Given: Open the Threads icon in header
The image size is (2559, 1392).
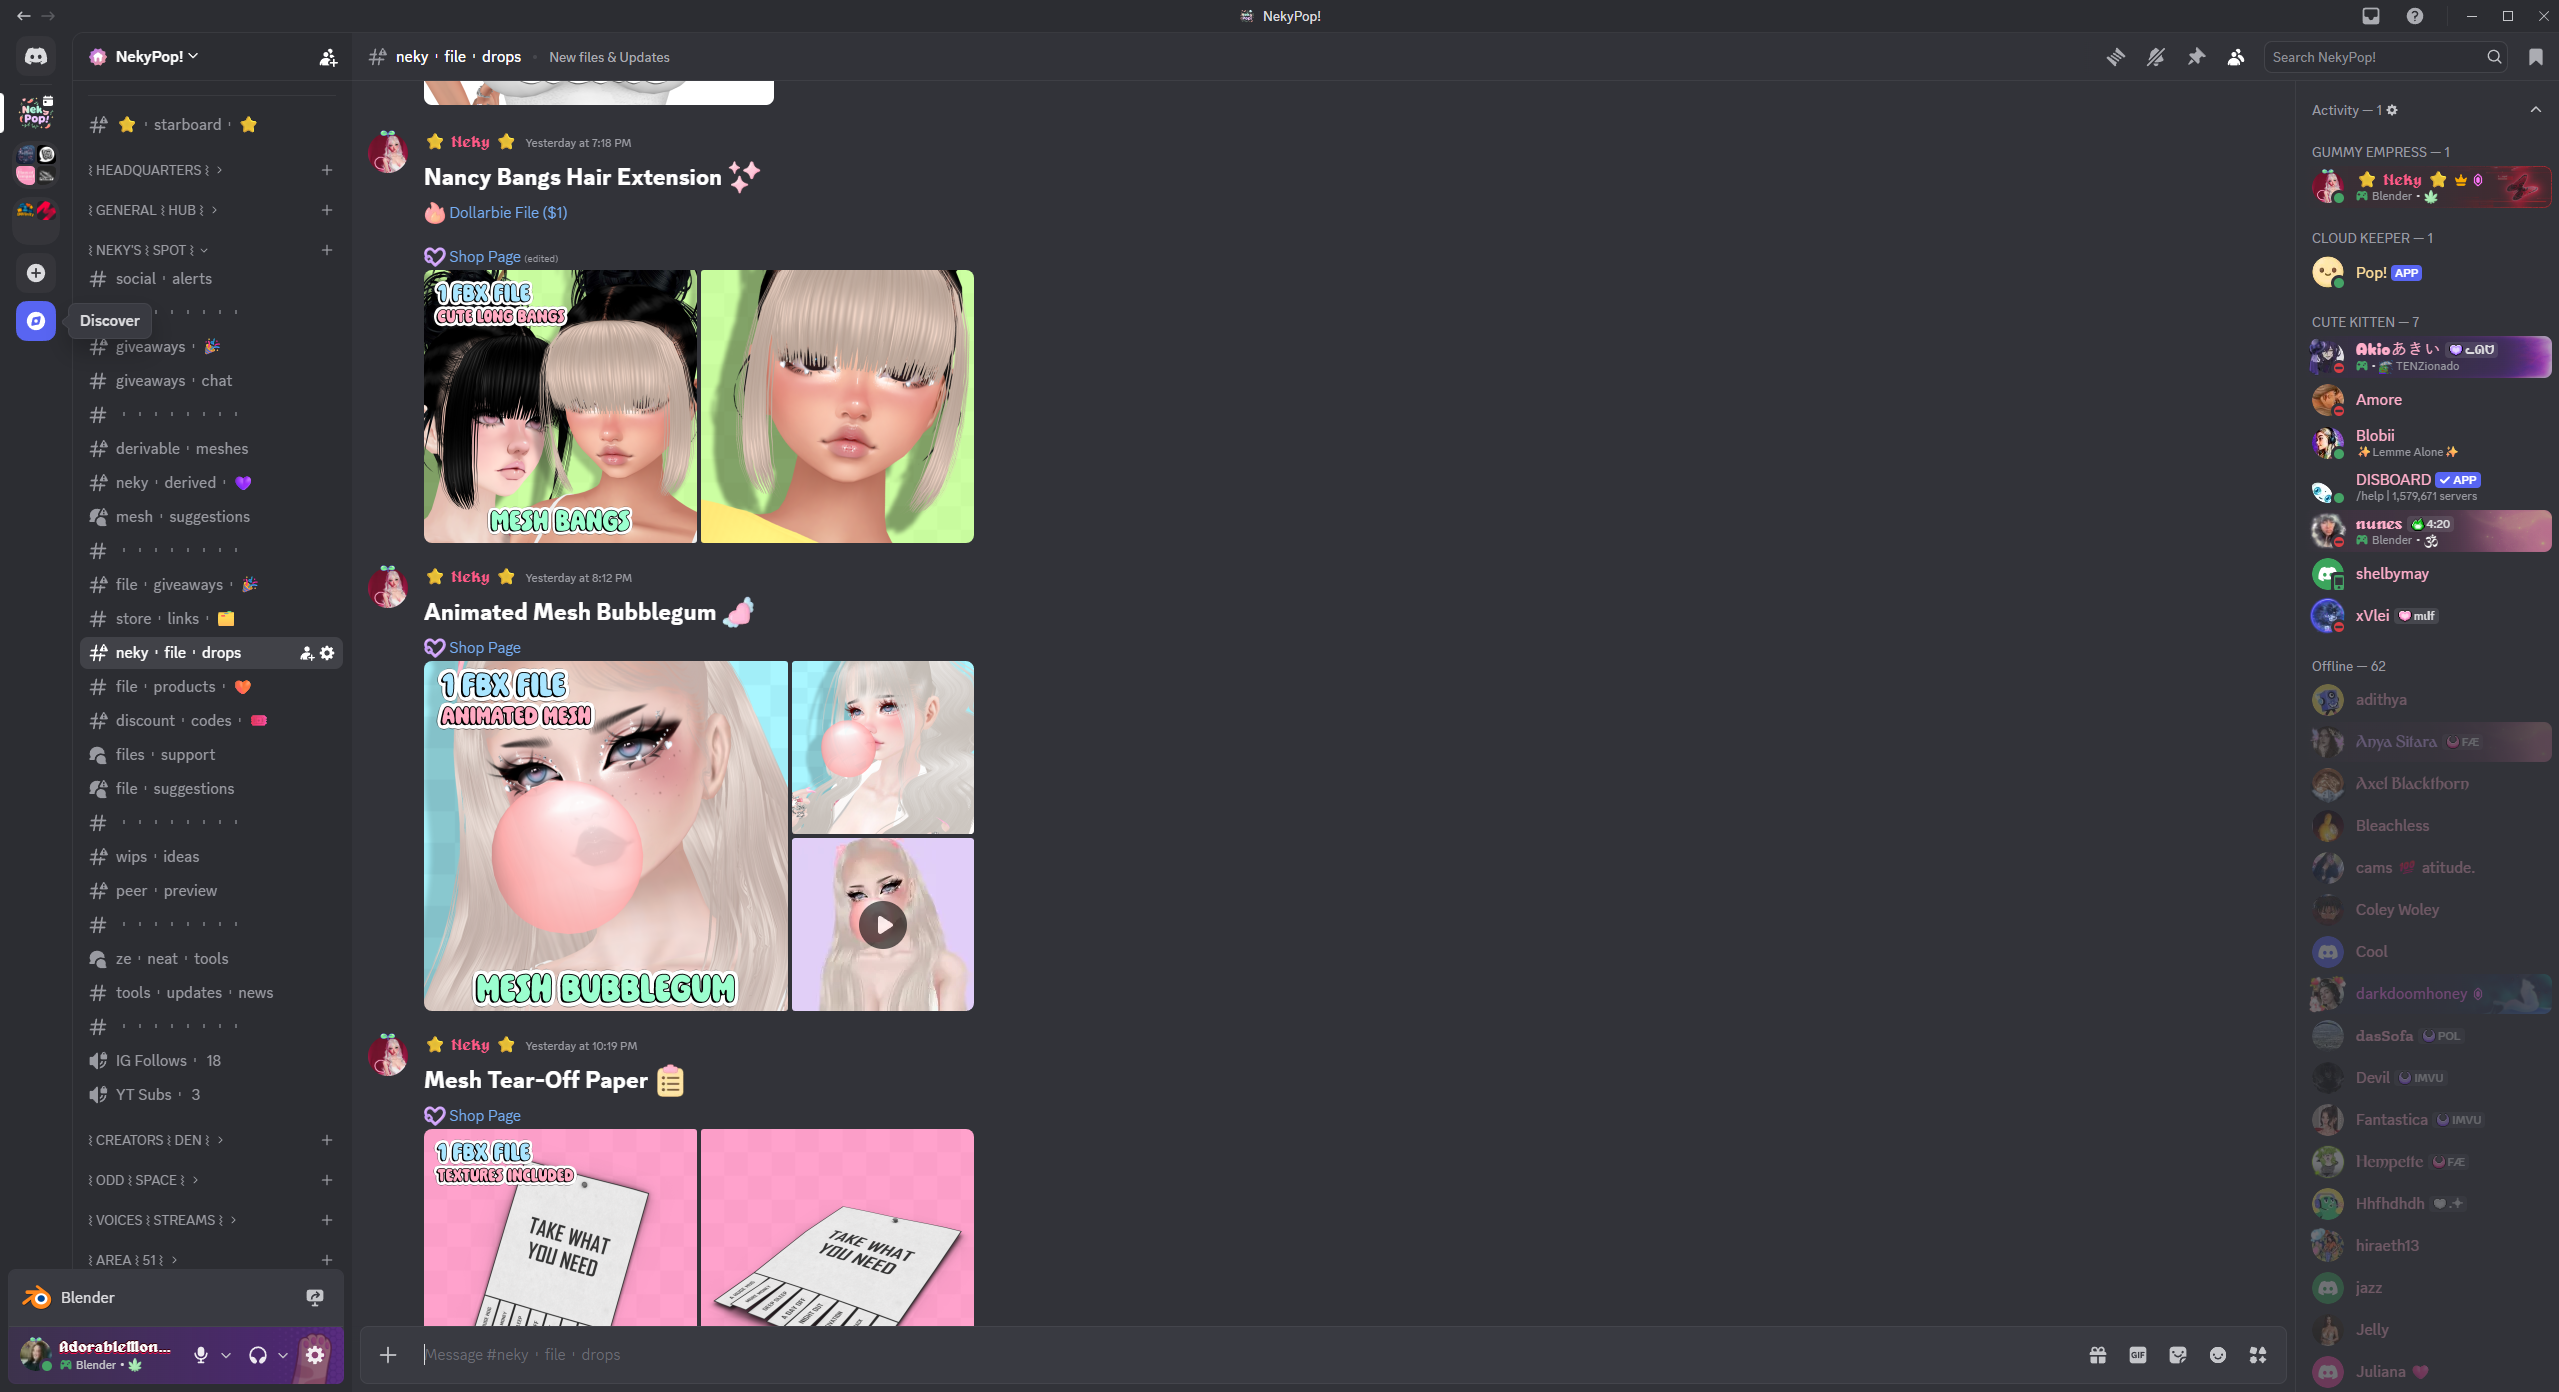Looking at the screenshot, I should click(x=2115, y=57).
